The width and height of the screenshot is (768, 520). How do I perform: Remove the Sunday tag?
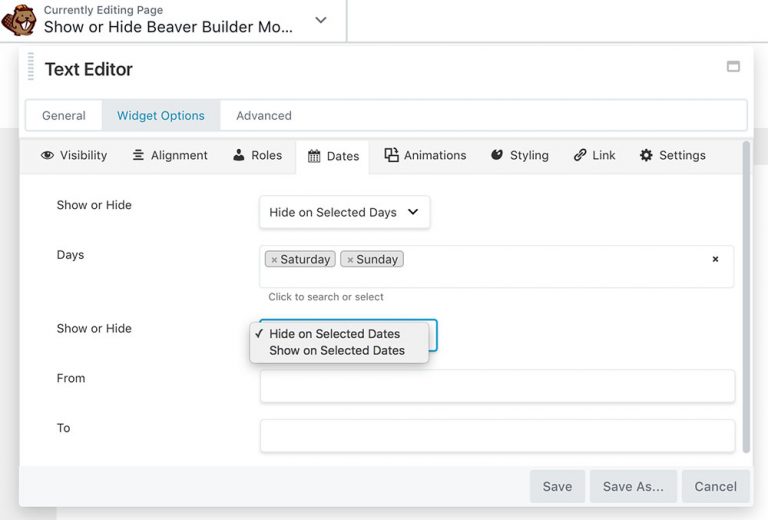(350, 260)
